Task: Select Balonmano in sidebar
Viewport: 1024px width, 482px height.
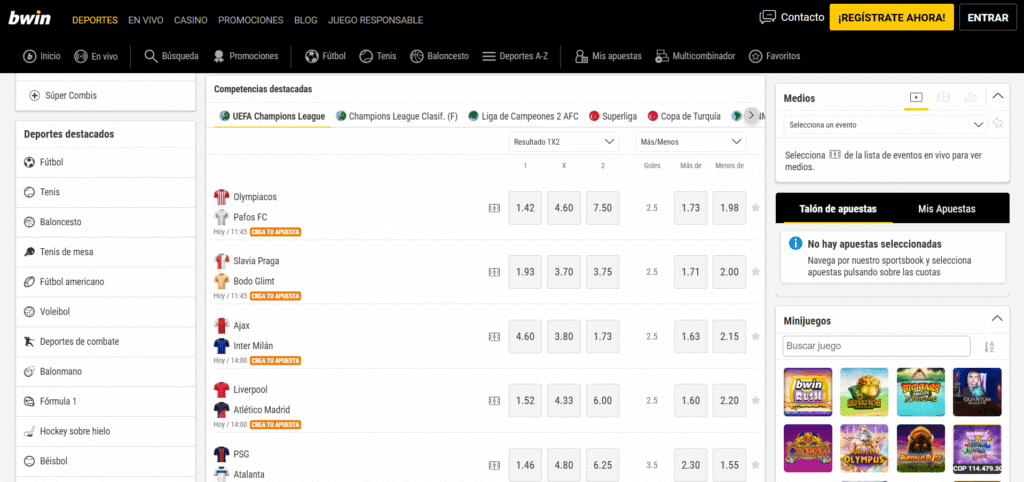Action: coord(106,371)
